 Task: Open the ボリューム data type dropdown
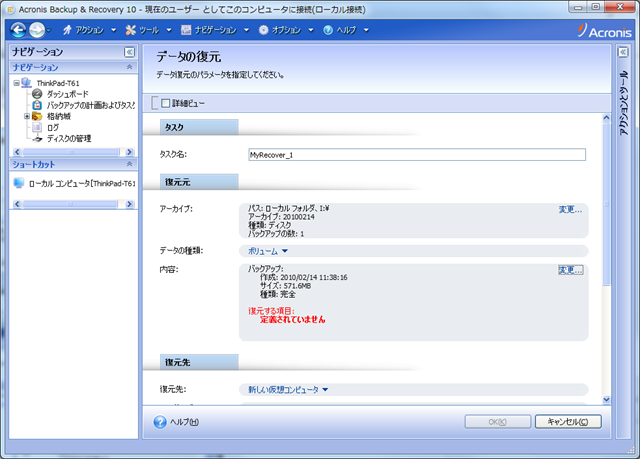pos(268,251)
